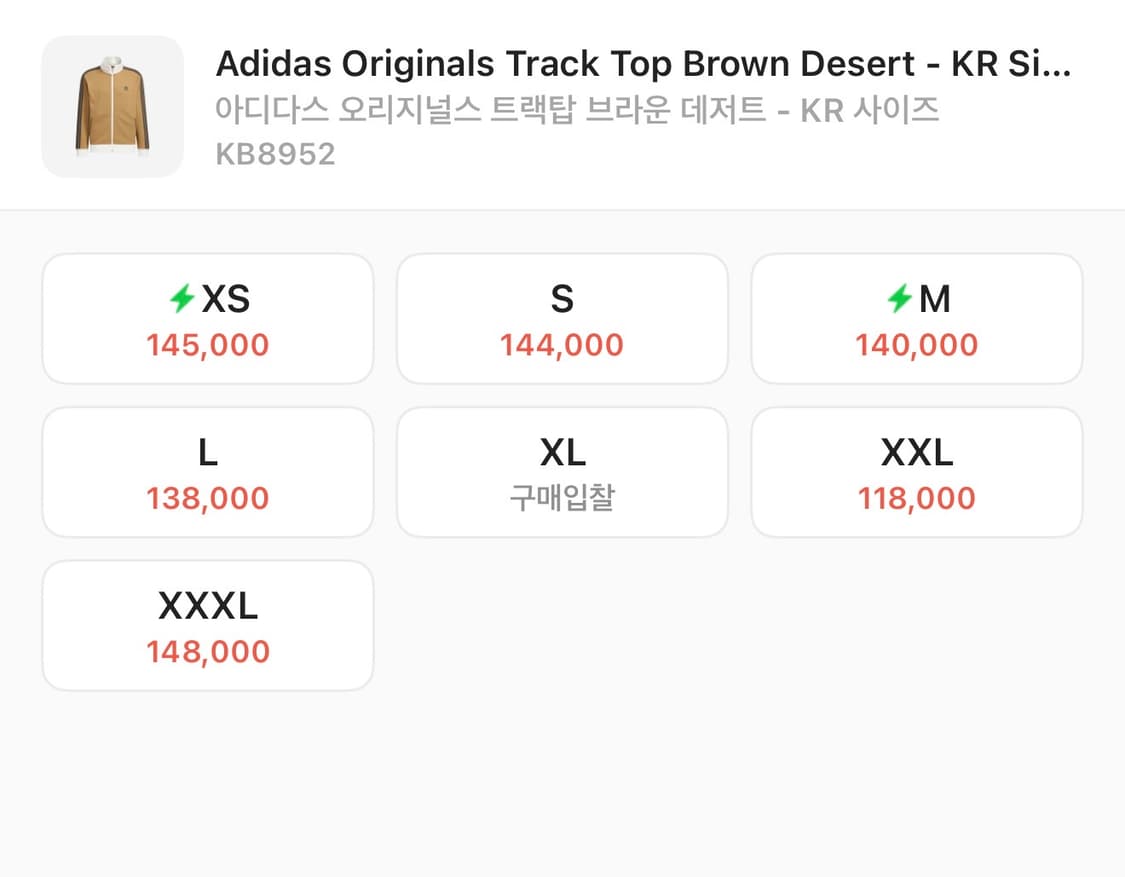Tap the track top jacket thumbnail

pyautogui.click(x=112, y=107)
